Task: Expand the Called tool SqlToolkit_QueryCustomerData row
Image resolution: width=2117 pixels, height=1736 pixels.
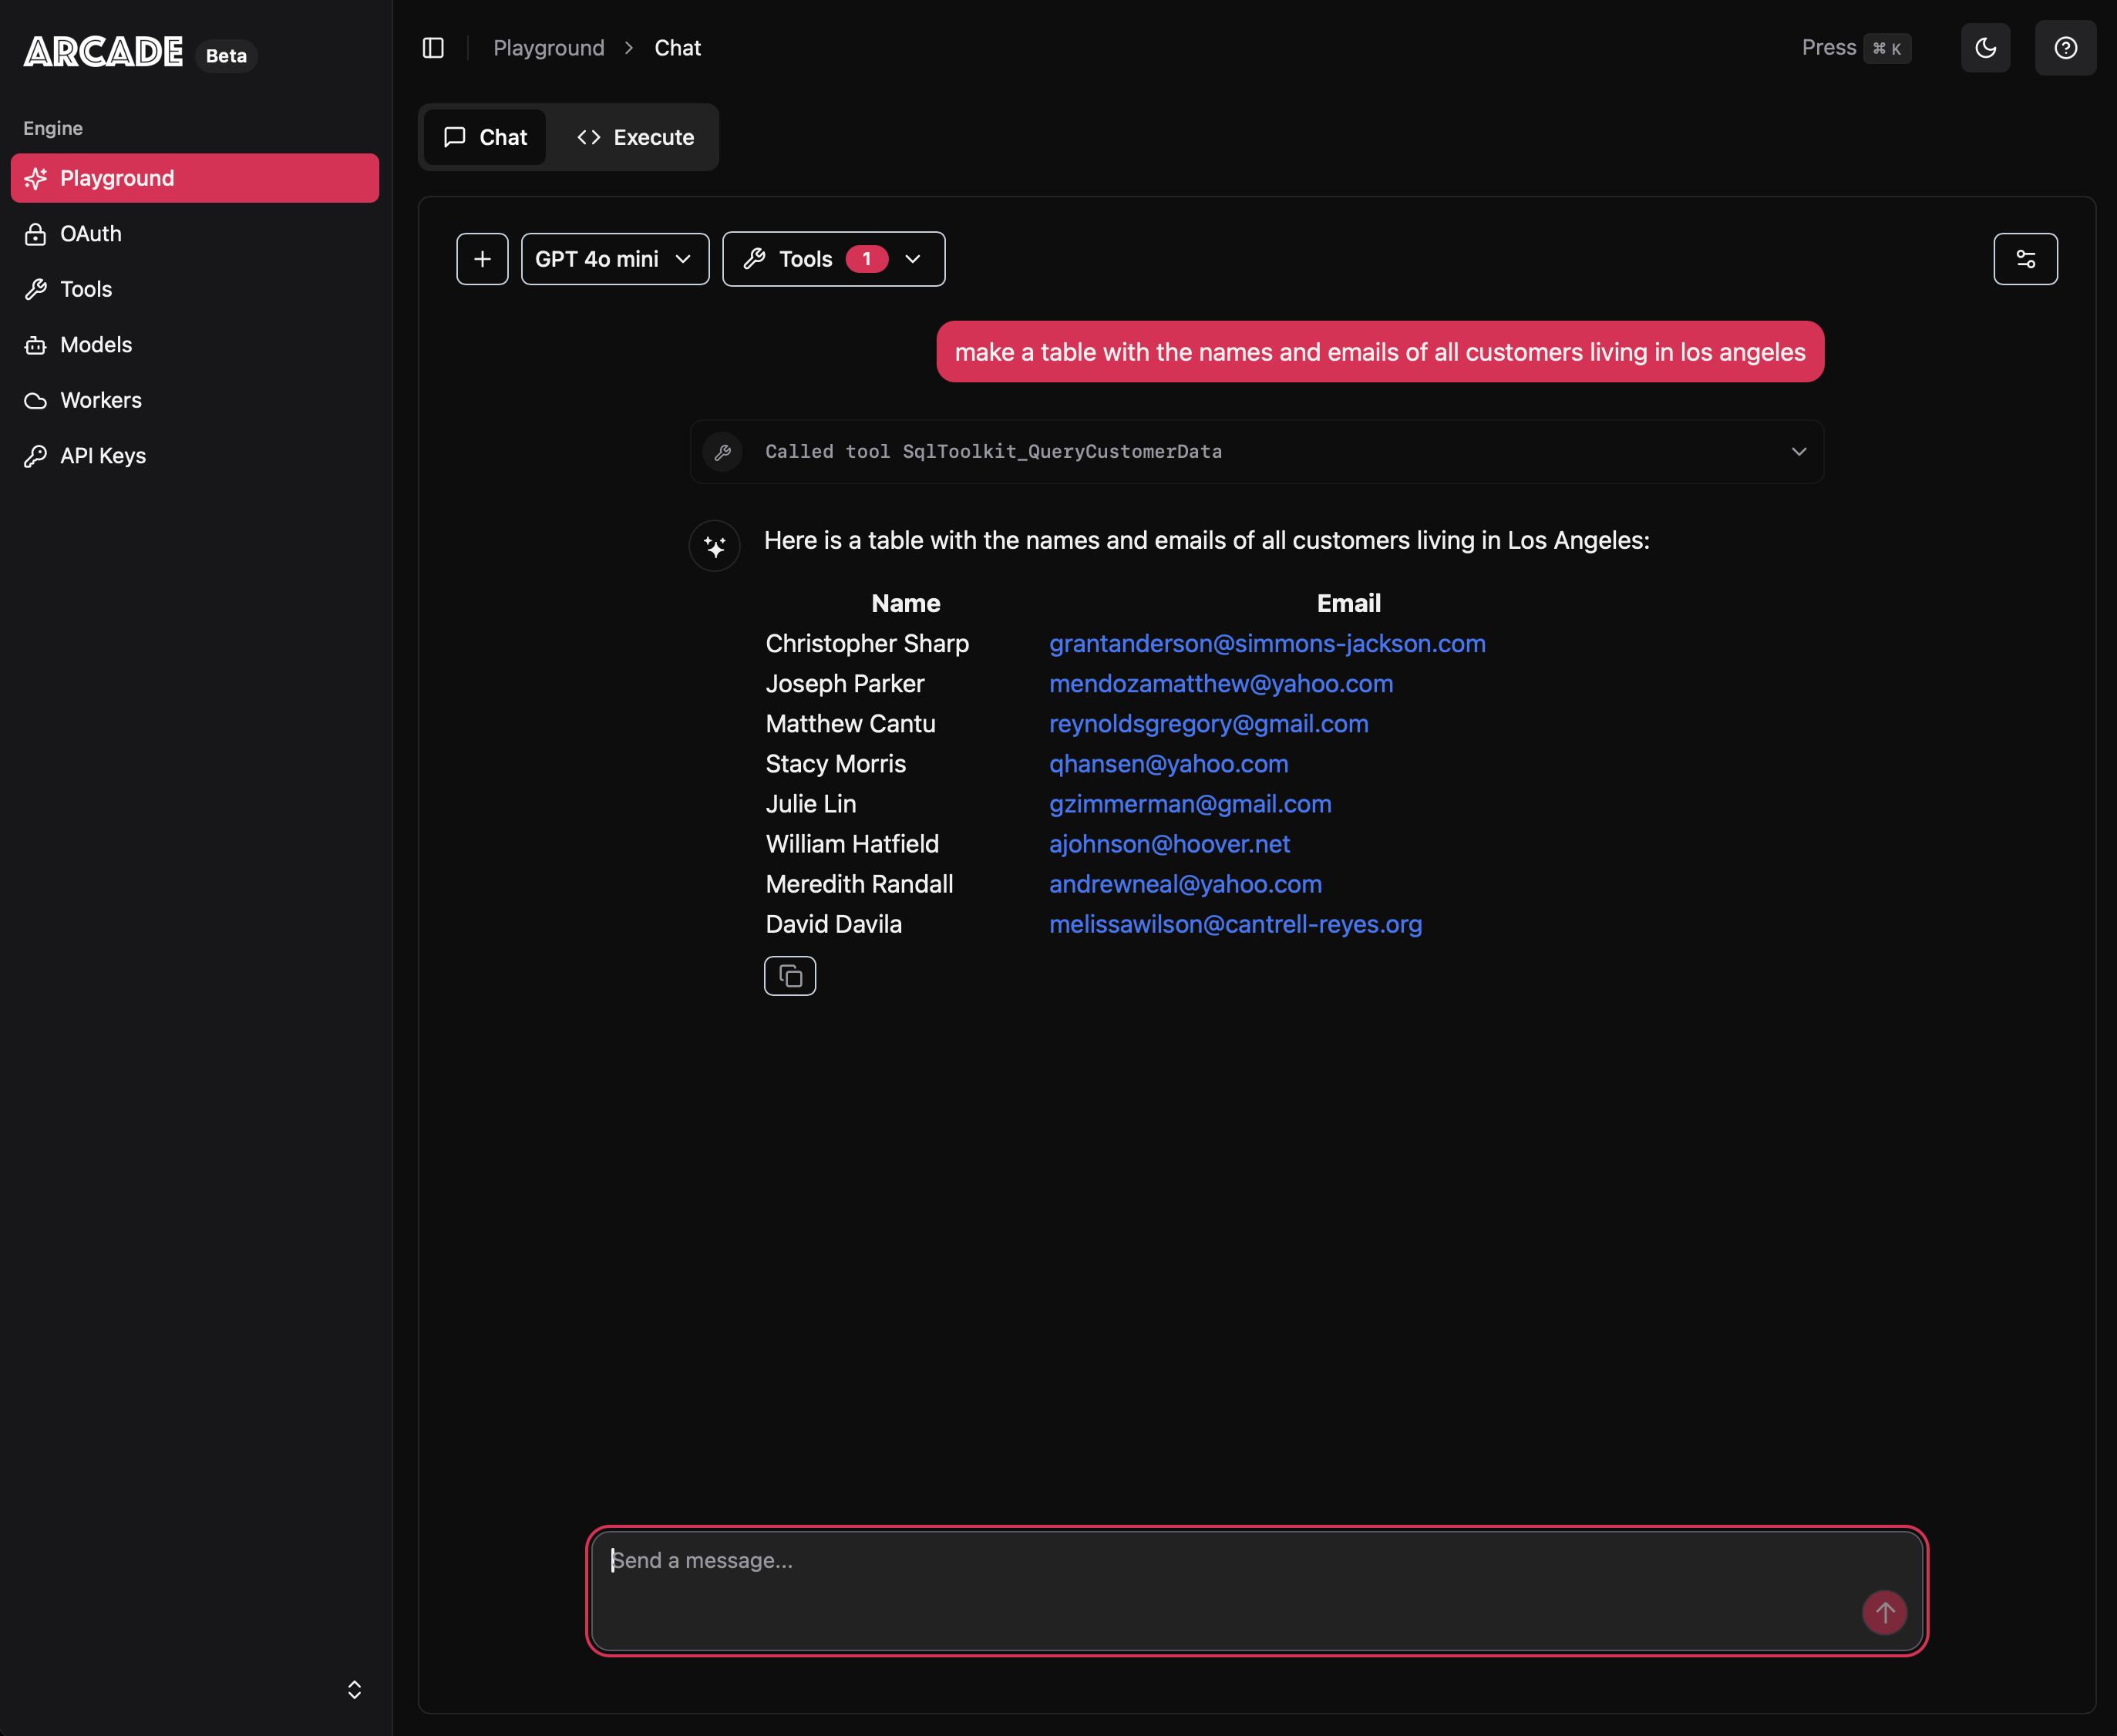Action: point(1257,452)
